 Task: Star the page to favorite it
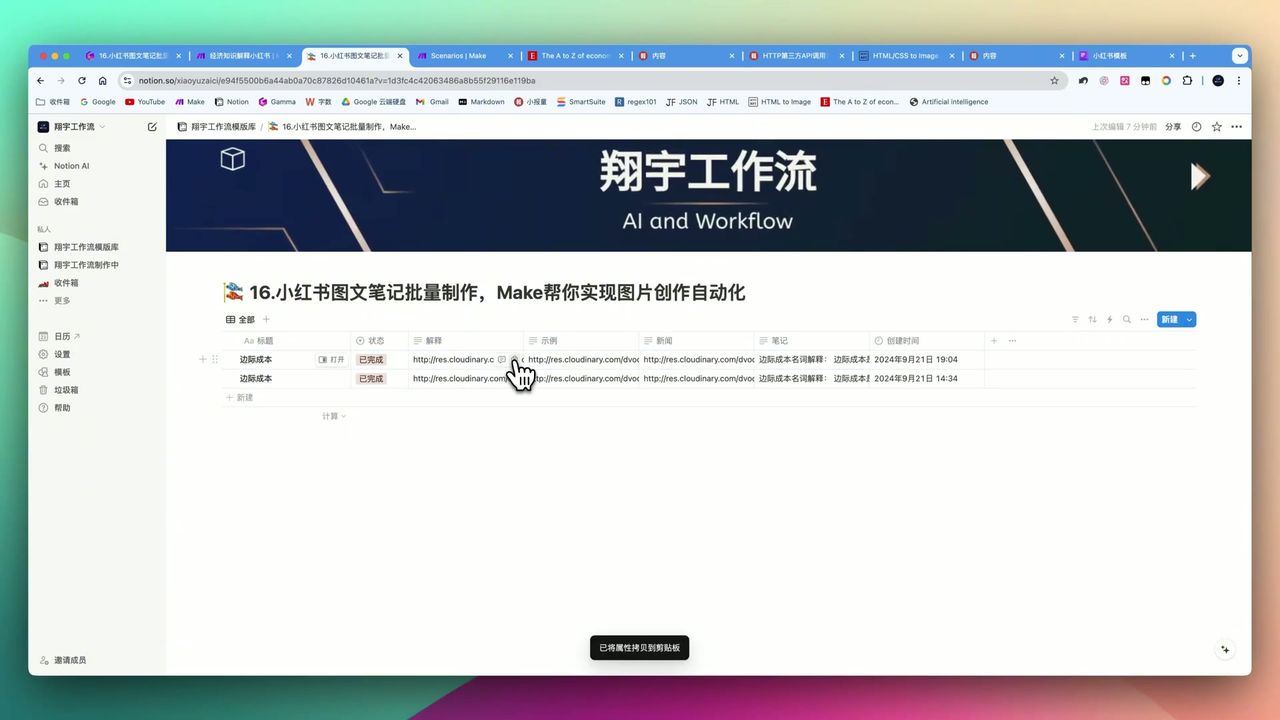click(x=1216, y=127)
